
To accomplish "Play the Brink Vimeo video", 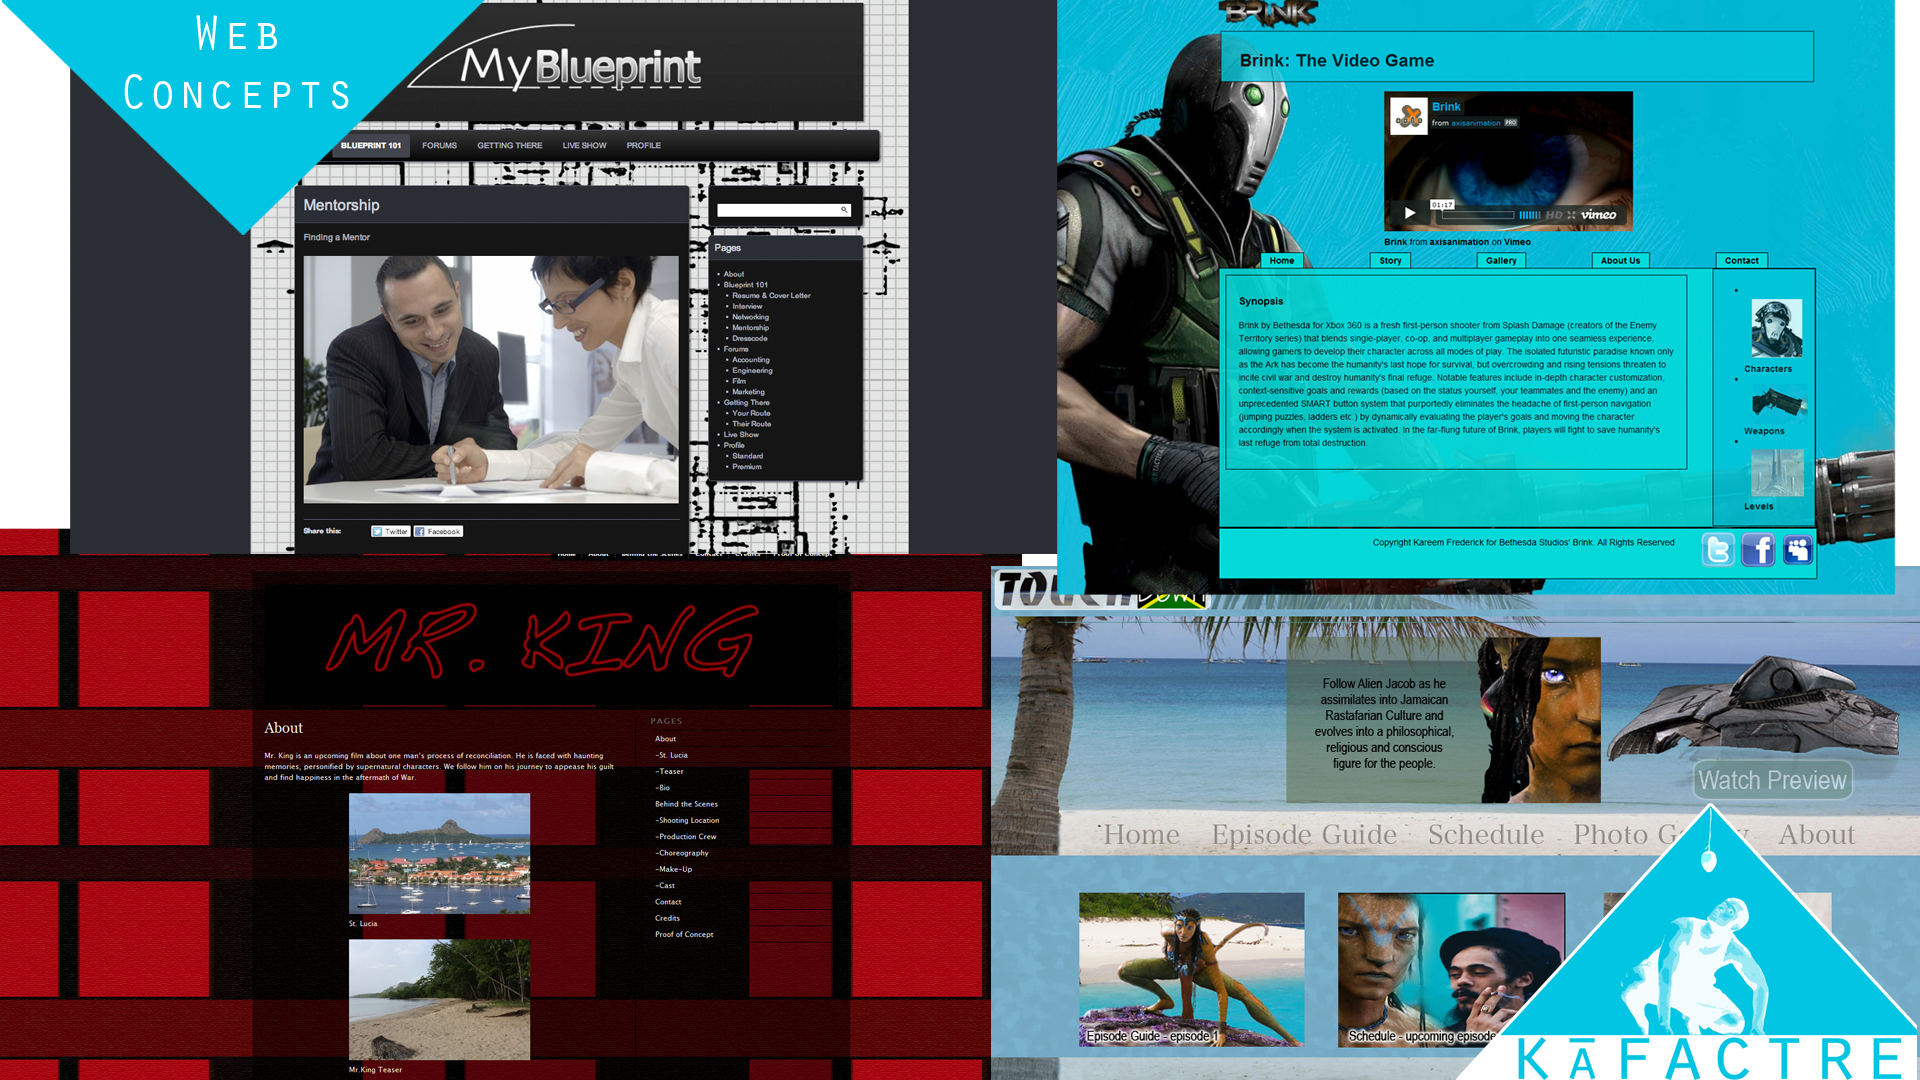I will (1410, 213).
